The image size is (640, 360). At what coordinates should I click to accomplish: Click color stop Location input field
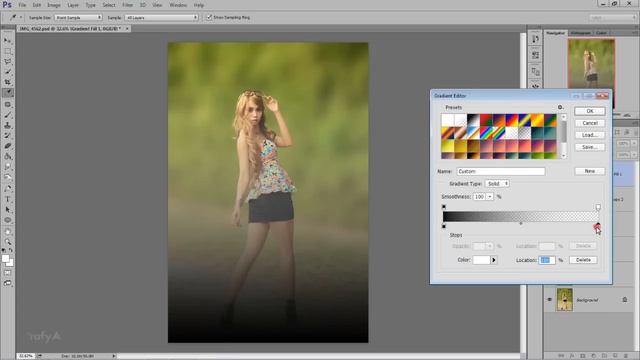point(547,260)
